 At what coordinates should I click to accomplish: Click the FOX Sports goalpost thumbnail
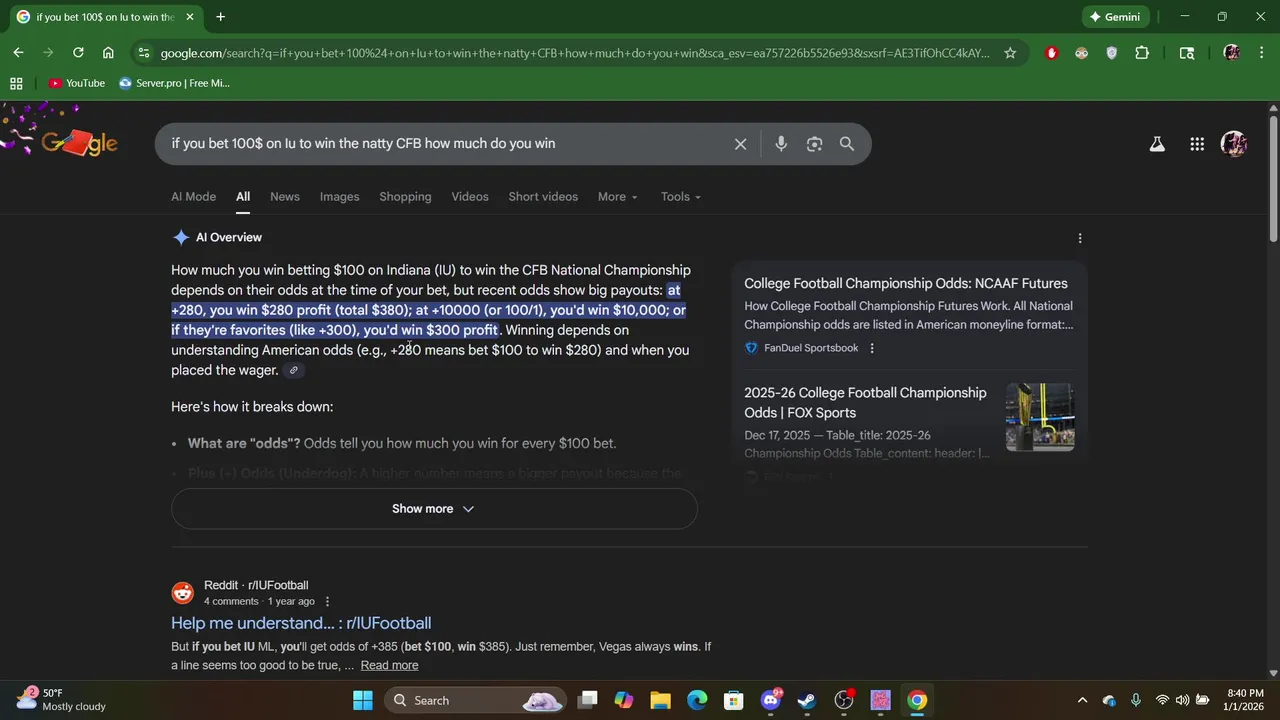(x=1040, y=417)
